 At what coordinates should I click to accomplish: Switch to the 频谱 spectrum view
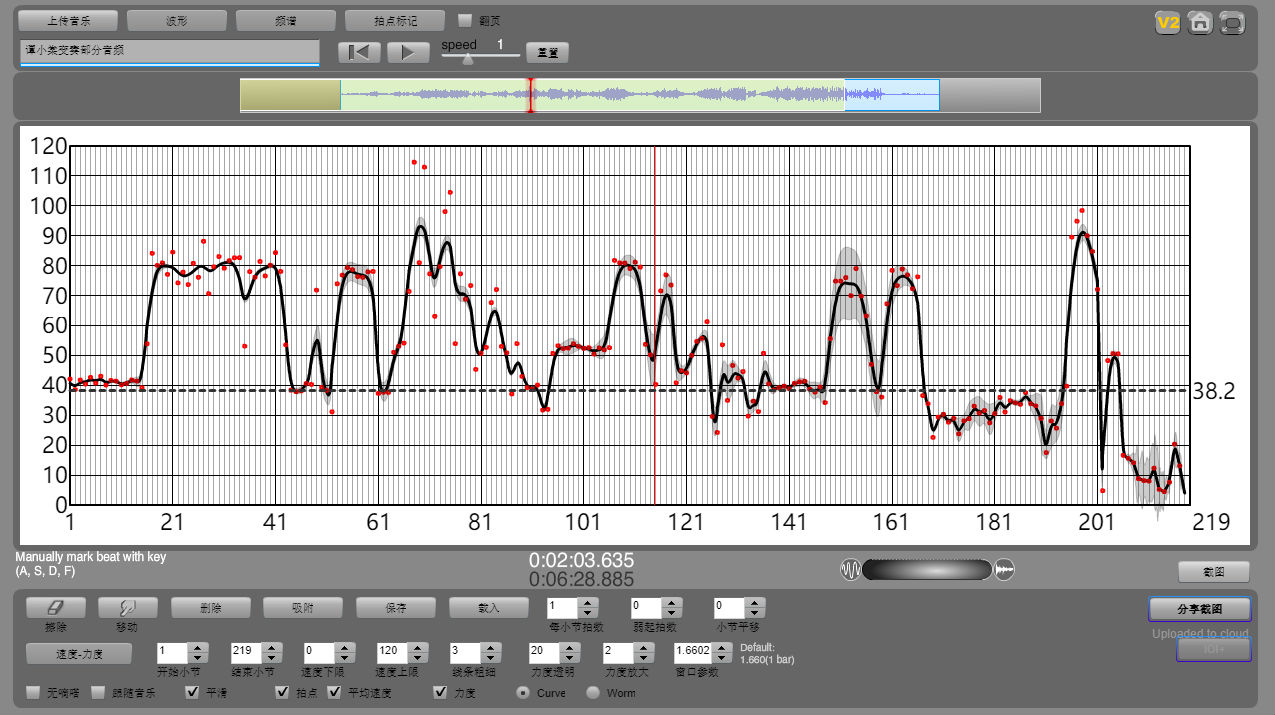[285, 20]
